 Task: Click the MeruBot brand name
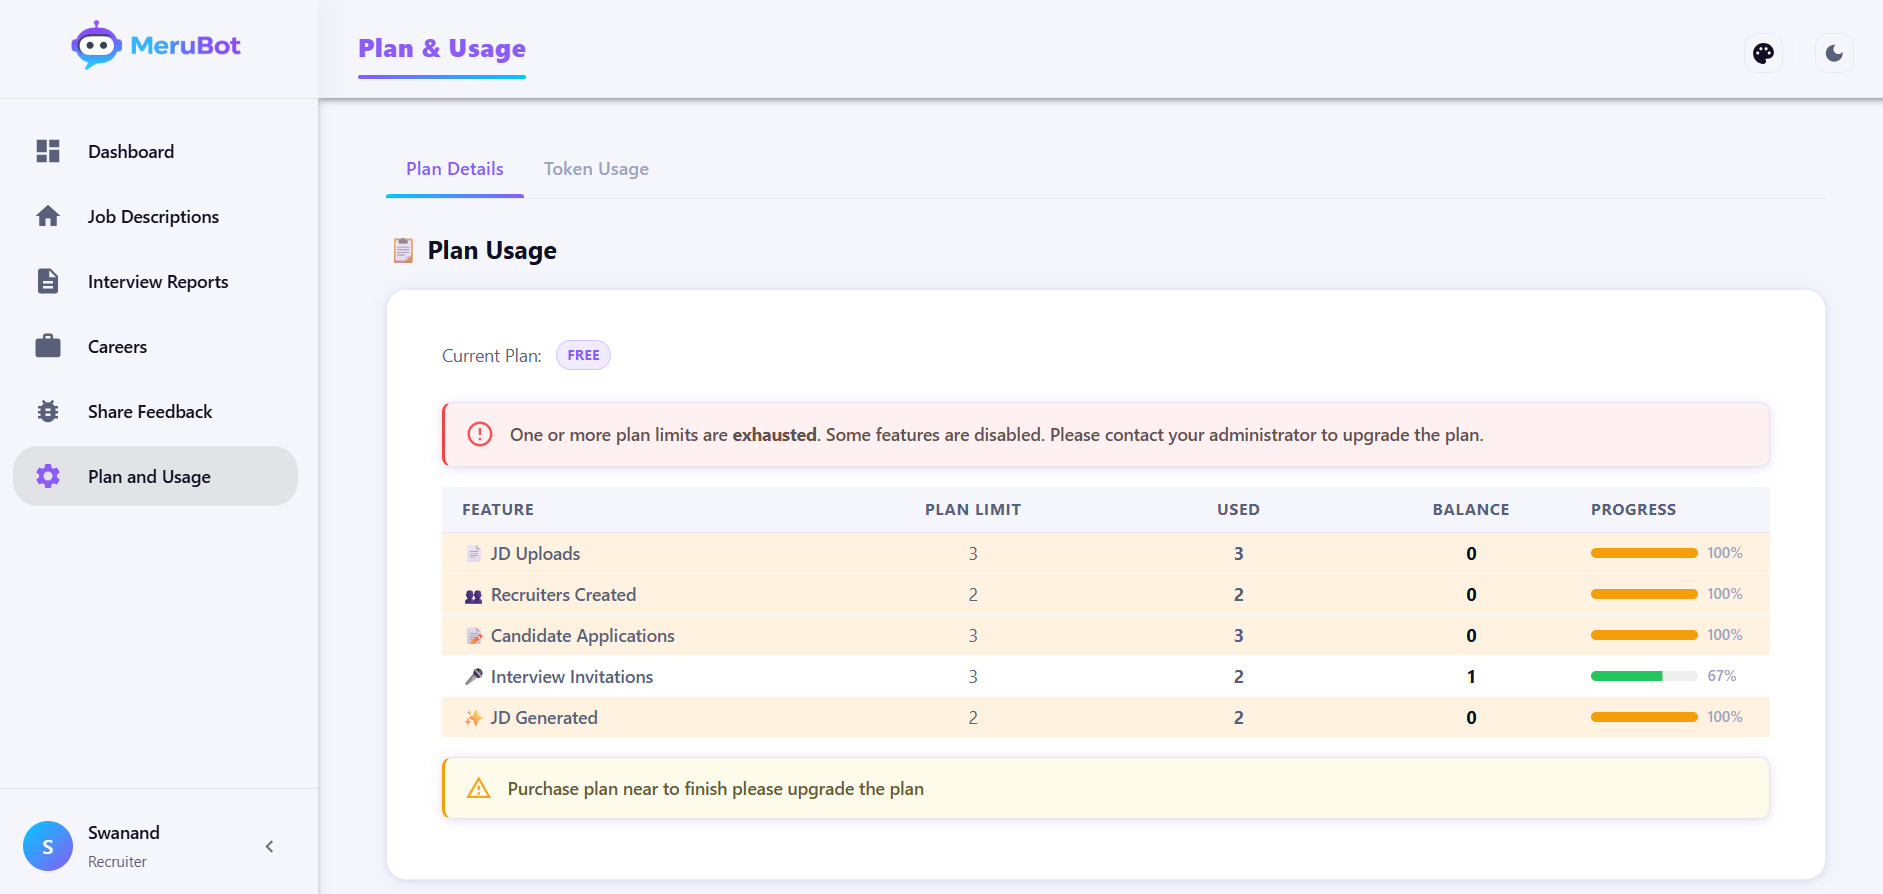pyautogui.click(x=185, y=45)
